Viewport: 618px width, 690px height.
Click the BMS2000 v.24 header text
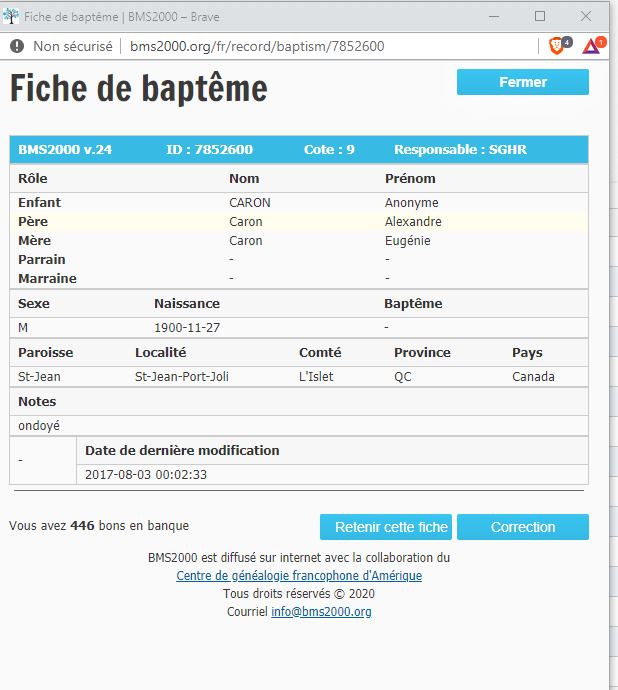[65, 150]
